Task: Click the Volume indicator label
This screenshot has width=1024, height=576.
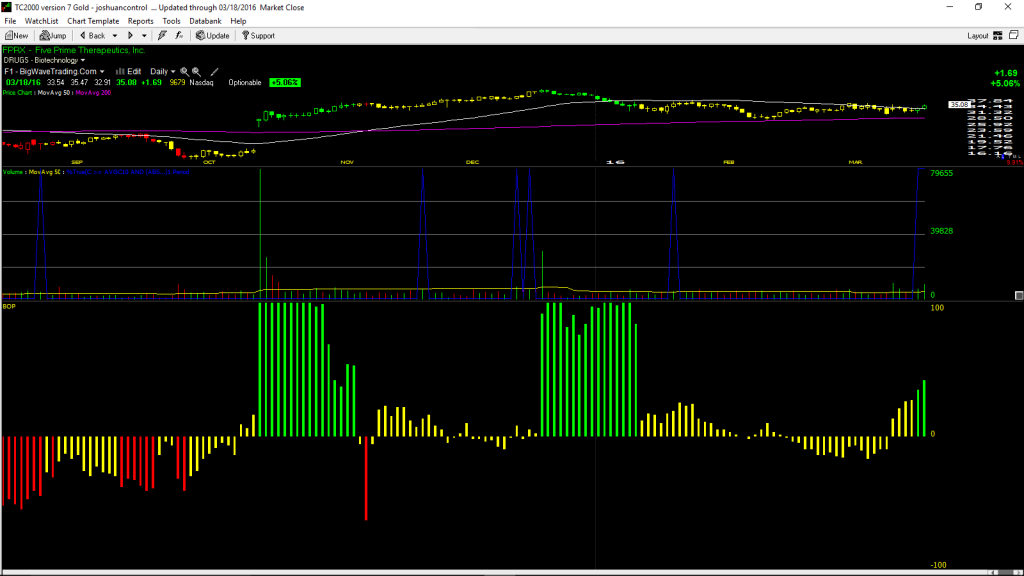Action: (x=13, y=172)
